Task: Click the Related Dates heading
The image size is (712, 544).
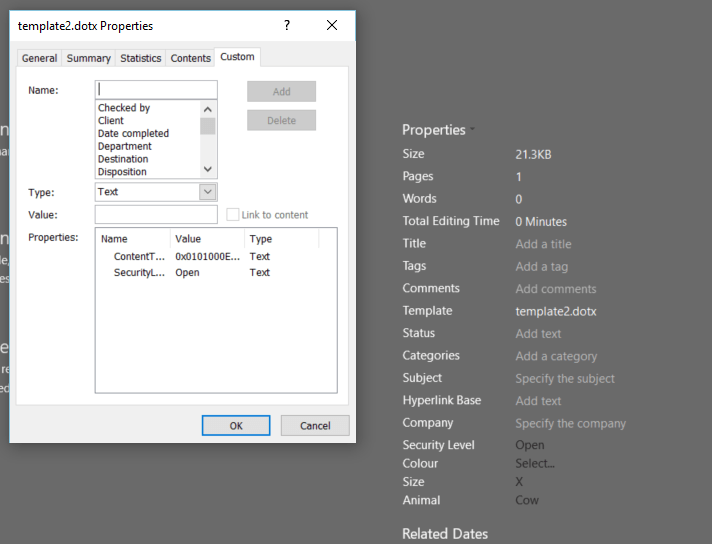Action: pos(445,534)
